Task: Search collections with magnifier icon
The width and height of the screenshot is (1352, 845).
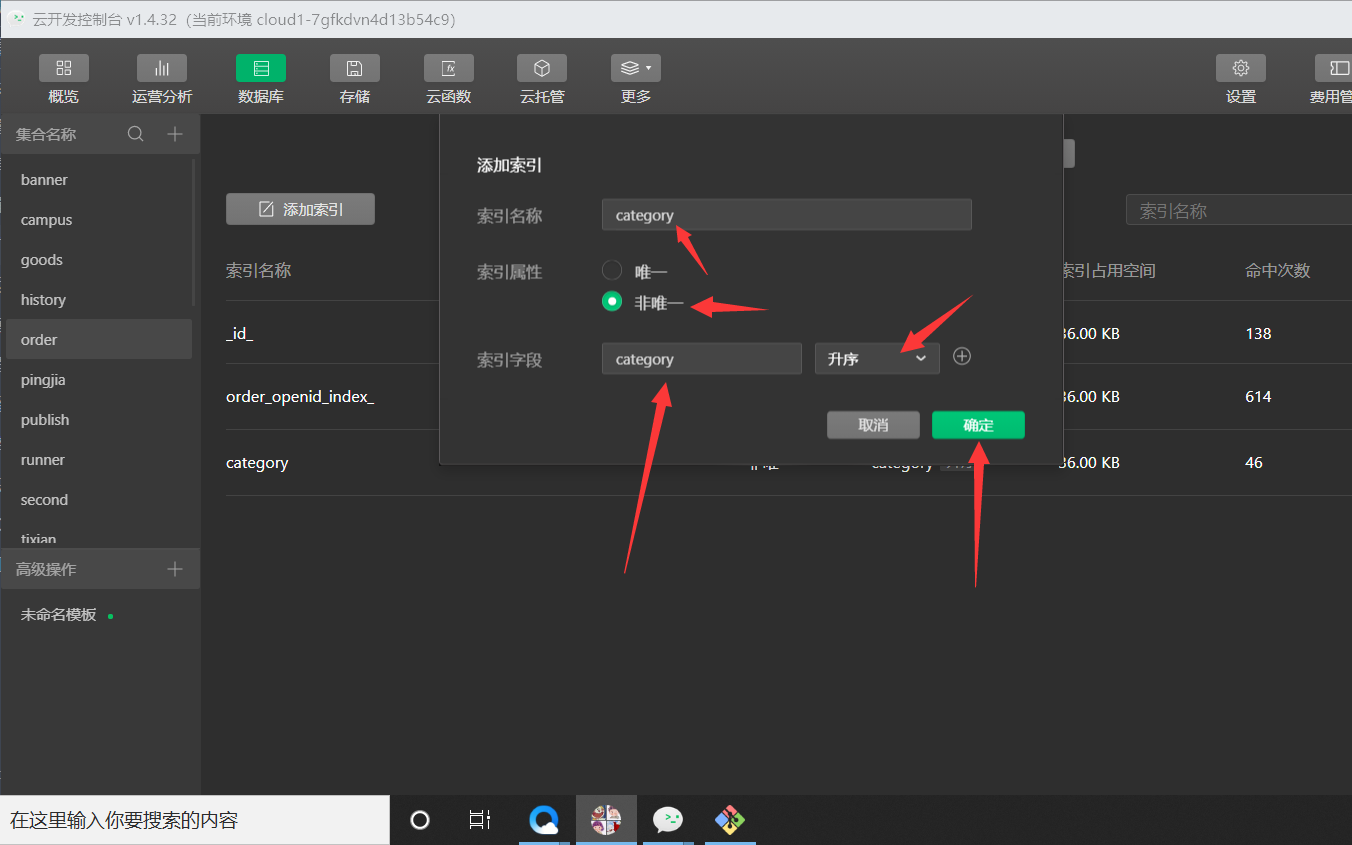Action: pyautogui.click(x=136, y=134)
